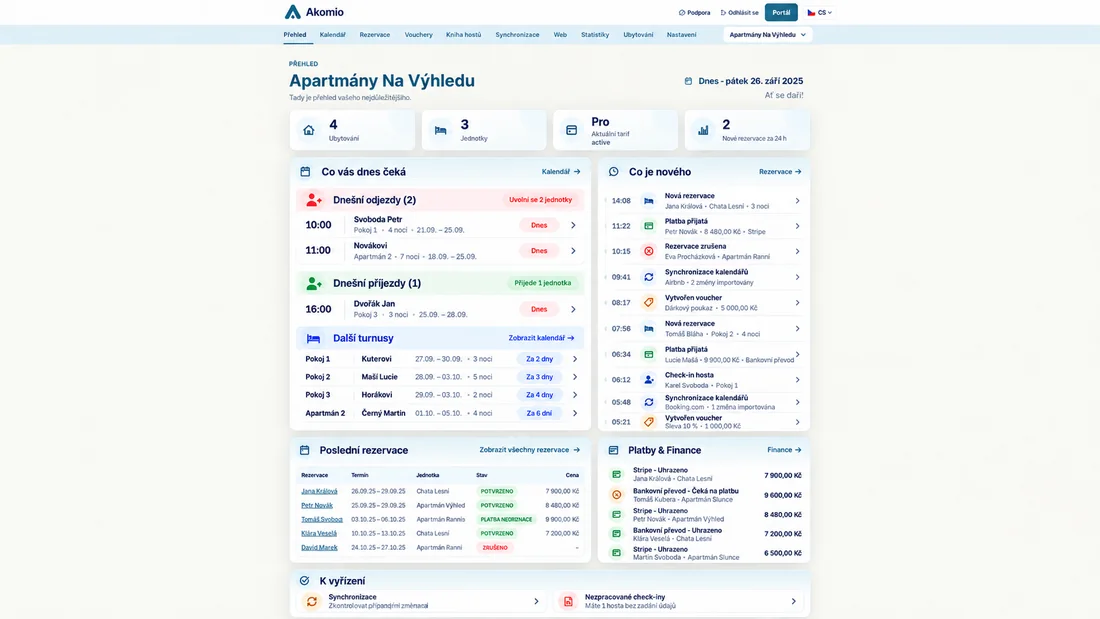Click the sync icon for Airbnb Synchronizace kalendářů
Screen dimensions: 1100x619
(649, 277)
